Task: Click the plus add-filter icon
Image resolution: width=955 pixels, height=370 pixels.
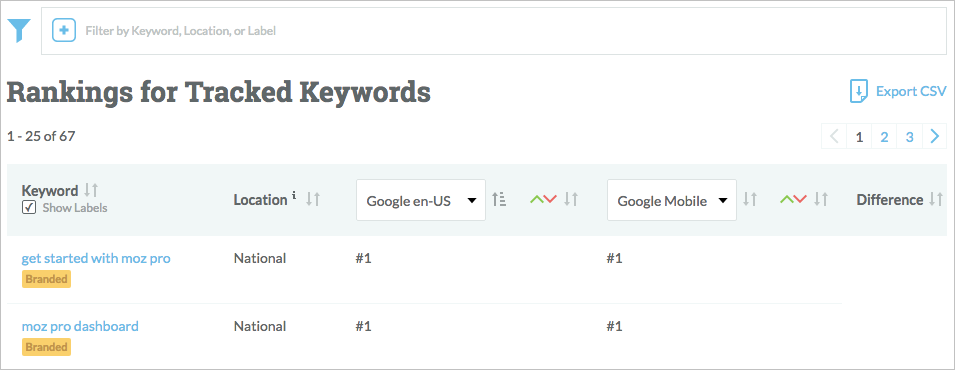Action: (x=64, y=30)
